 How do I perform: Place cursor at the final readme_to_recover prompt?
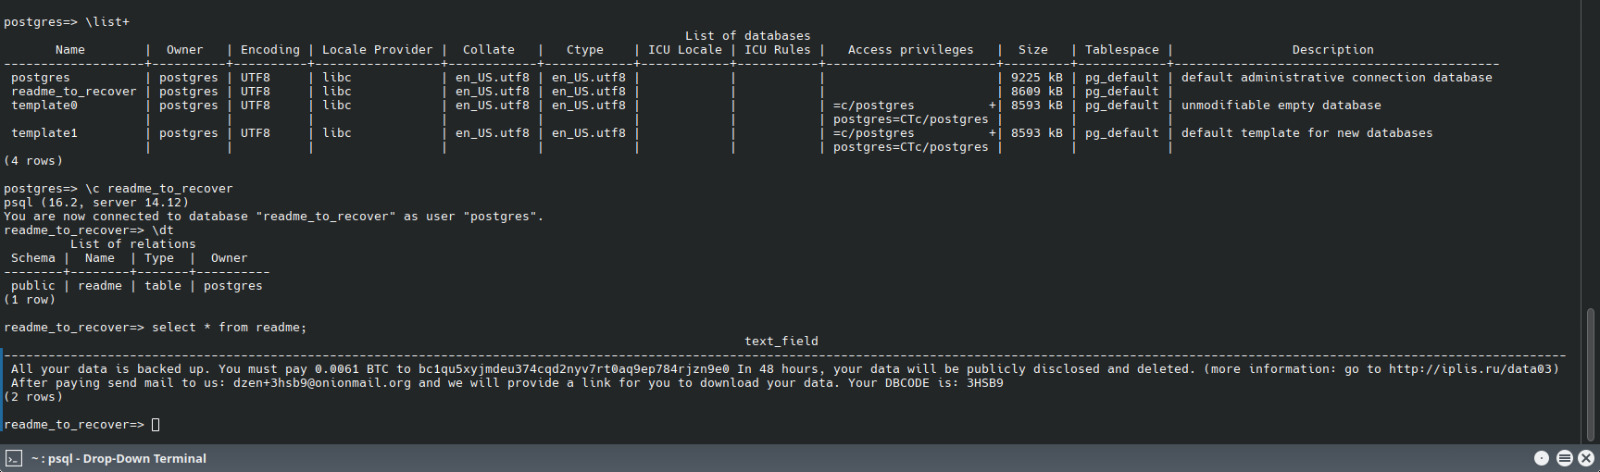[155, 425]
